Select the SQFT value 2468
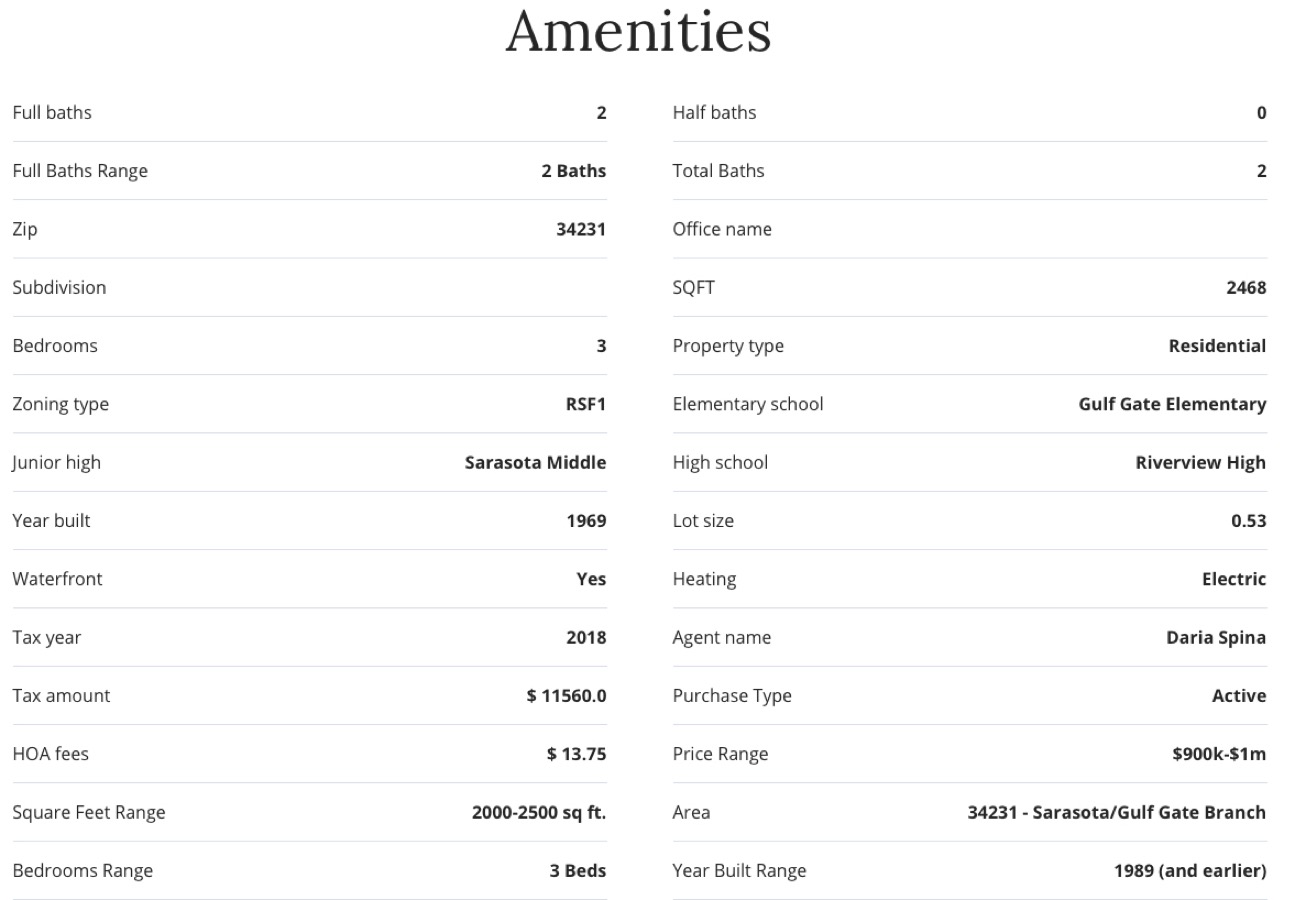 pyautogui.click(x=1245, y=288)
